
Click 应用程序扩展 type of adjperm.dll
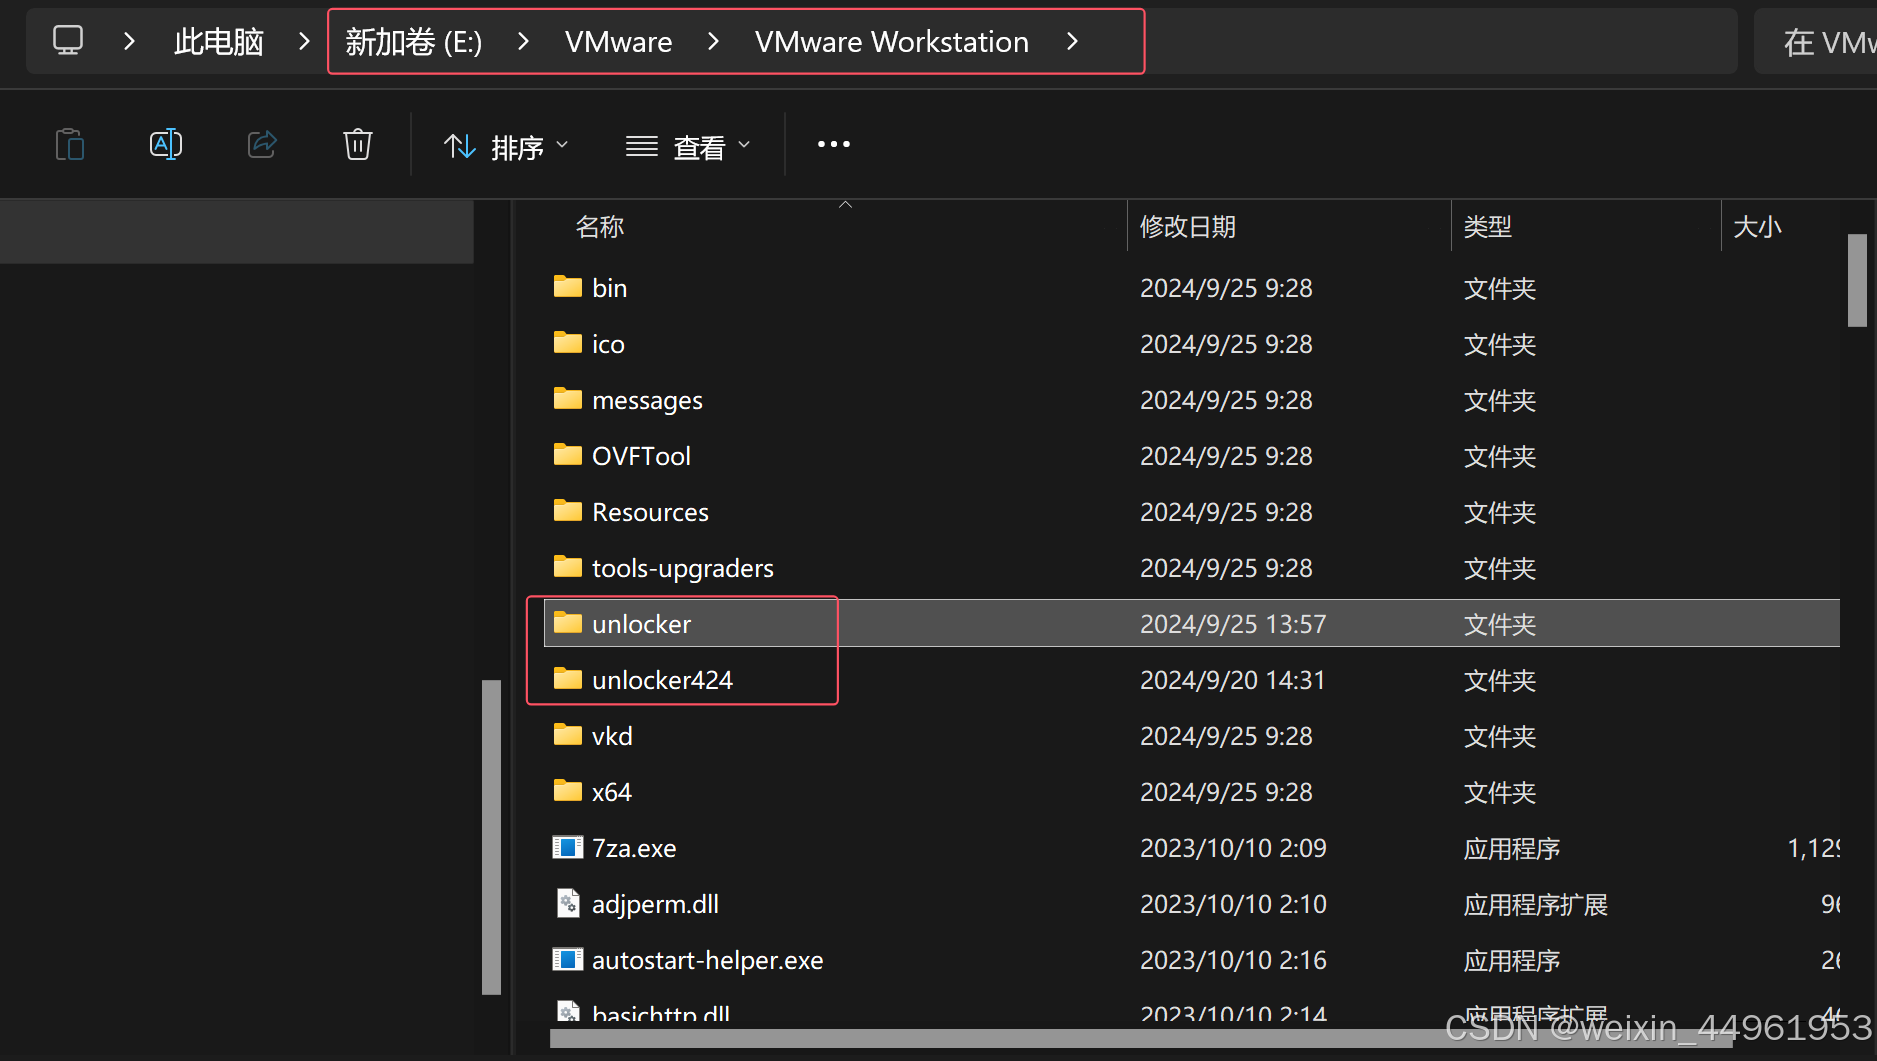pos(1535,905)
